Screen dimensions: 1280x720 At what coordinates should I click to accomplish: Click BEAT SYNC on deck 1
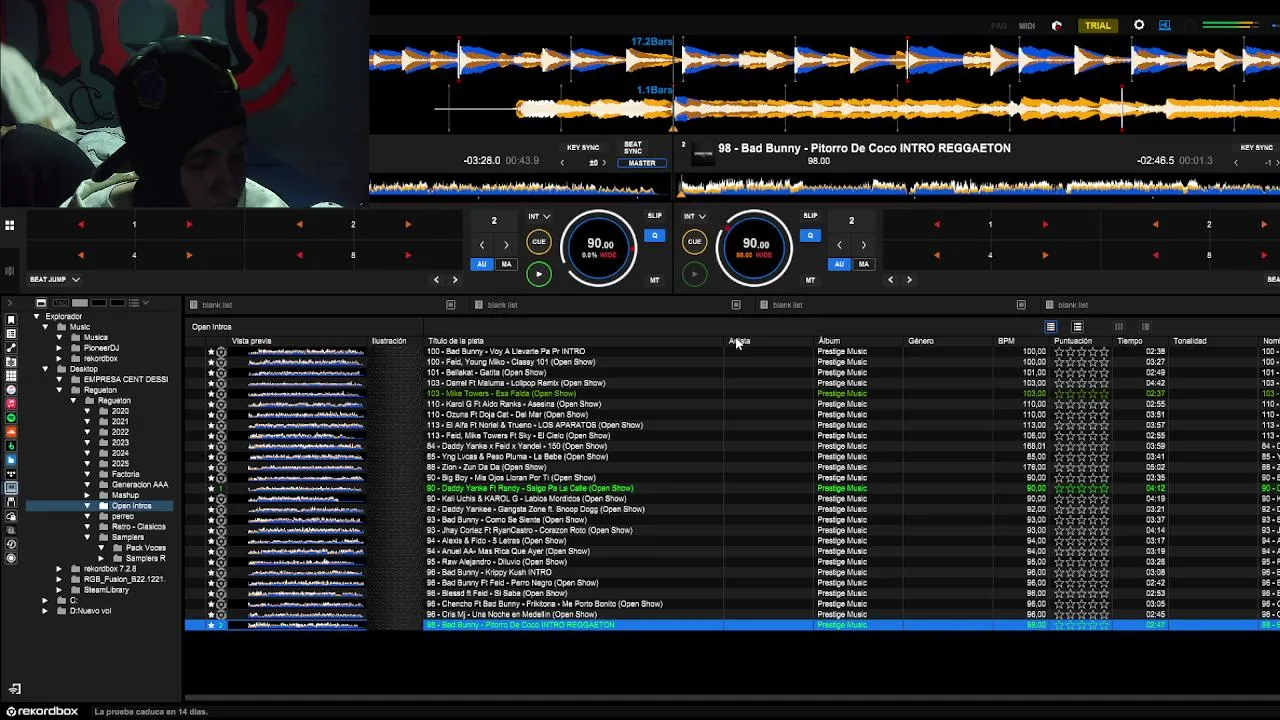point(633,148)
